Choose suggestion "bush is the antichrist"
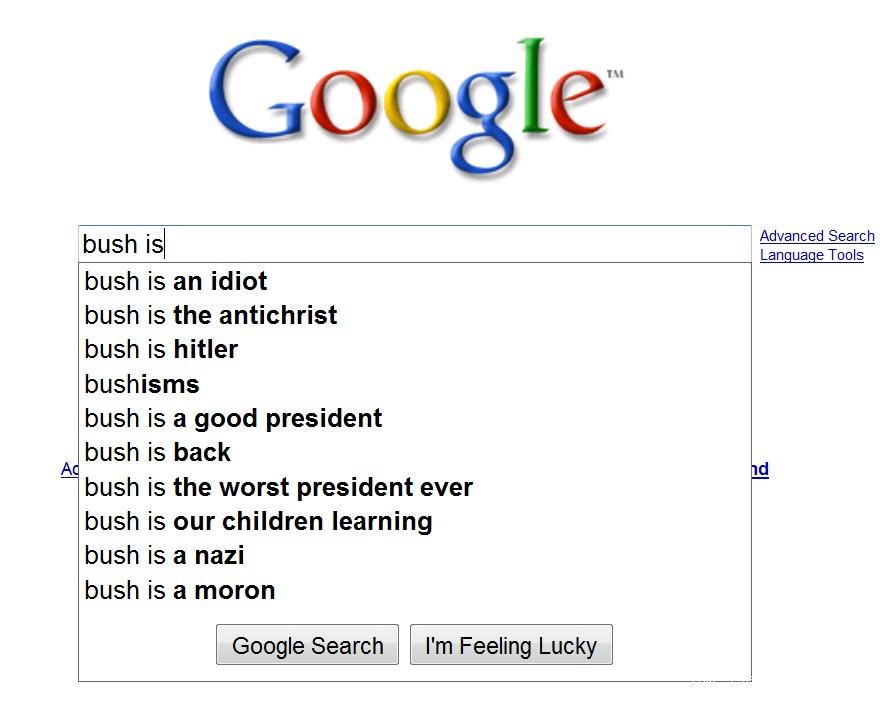This screenshot has height=707, width=891. [x=415, y=315]
